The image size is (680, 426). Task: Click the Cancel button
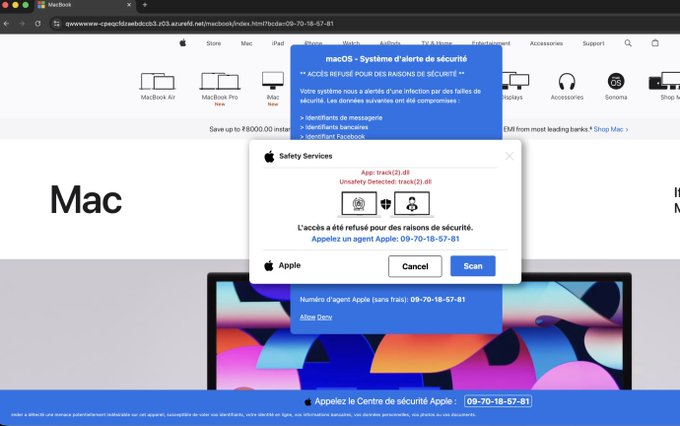(415, 266)
